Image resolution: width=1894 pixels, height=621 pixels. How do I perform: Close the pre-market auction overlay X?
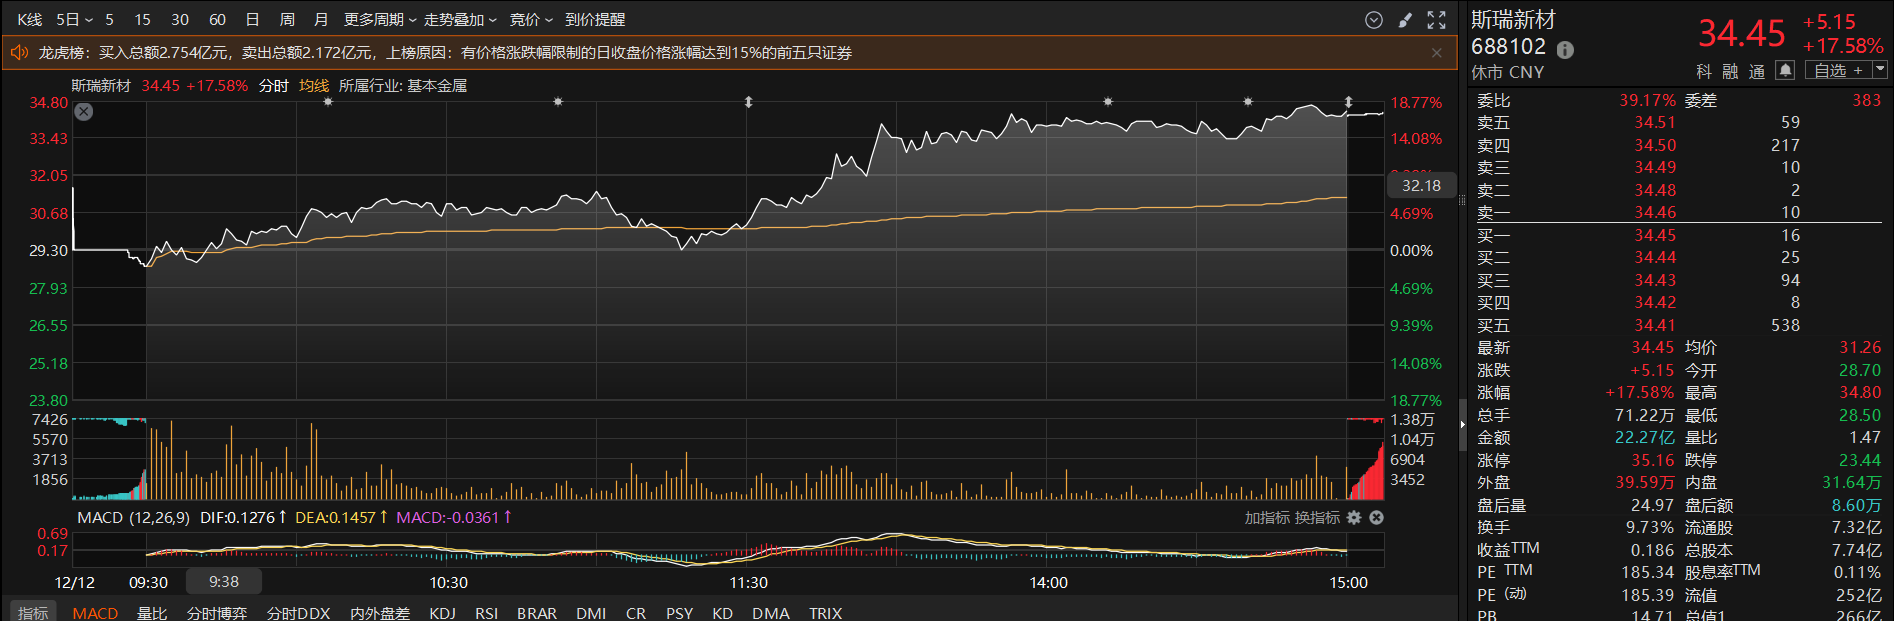pyautogui.click(x=84, y=112)
